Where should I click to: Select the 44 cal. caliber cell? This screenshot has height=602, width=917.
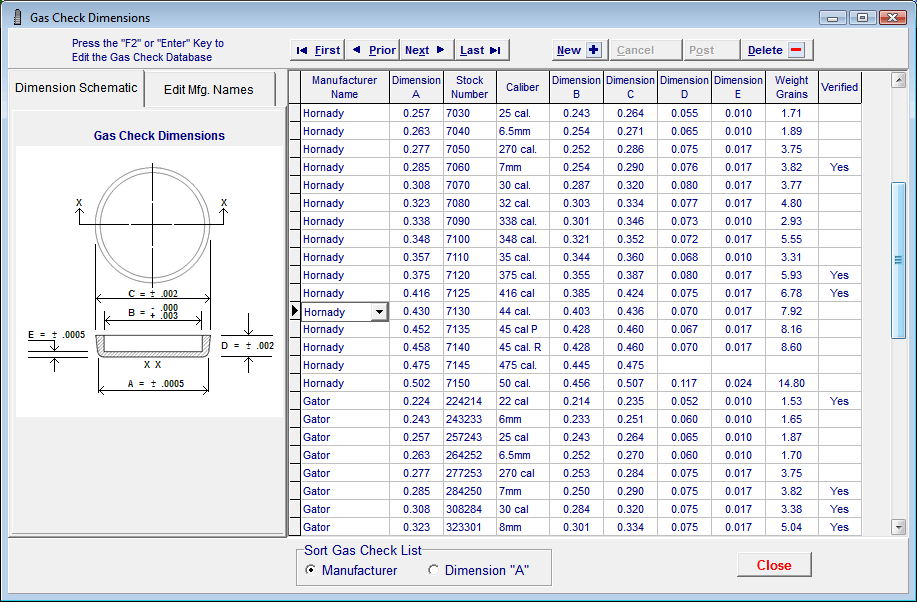[523, 311]
